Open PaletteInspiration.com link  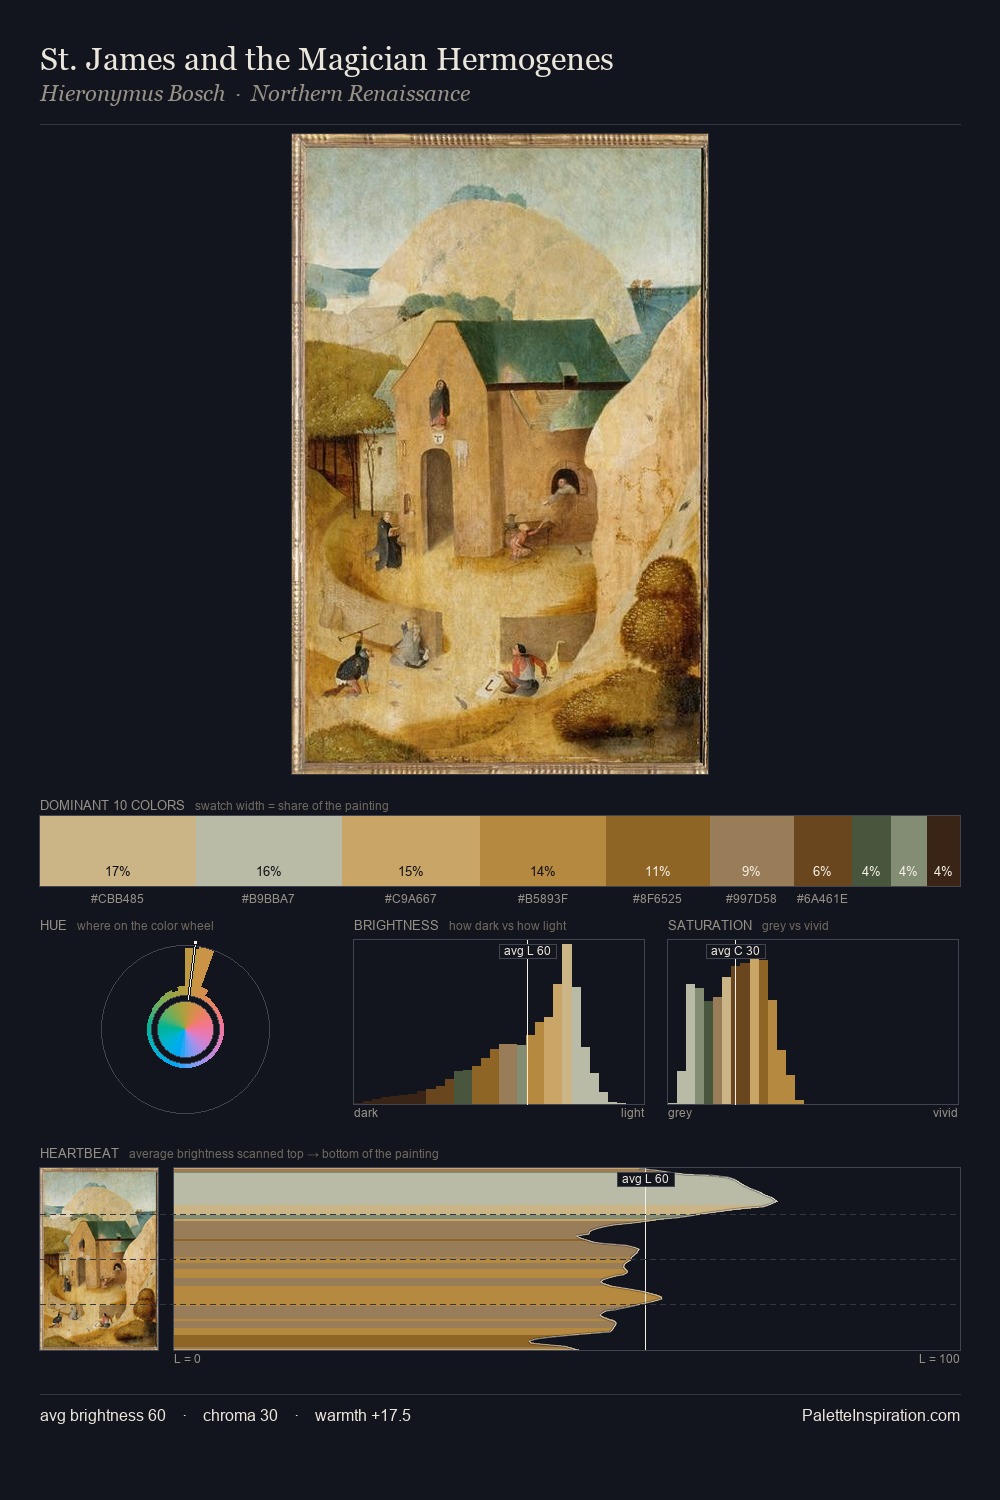tap(881, 1415)
